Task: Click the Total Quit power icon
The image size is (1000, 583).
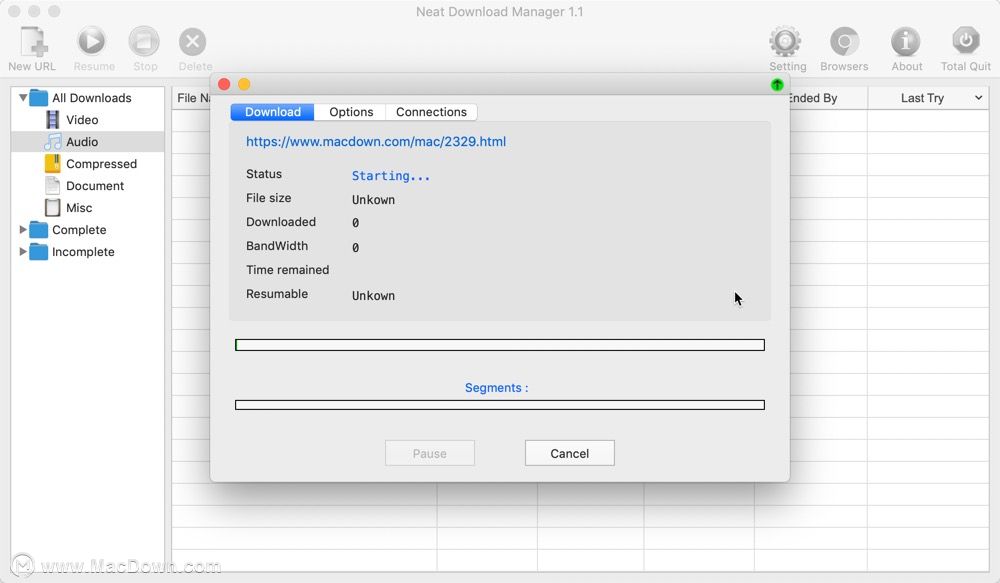Action: click(966, 41)
